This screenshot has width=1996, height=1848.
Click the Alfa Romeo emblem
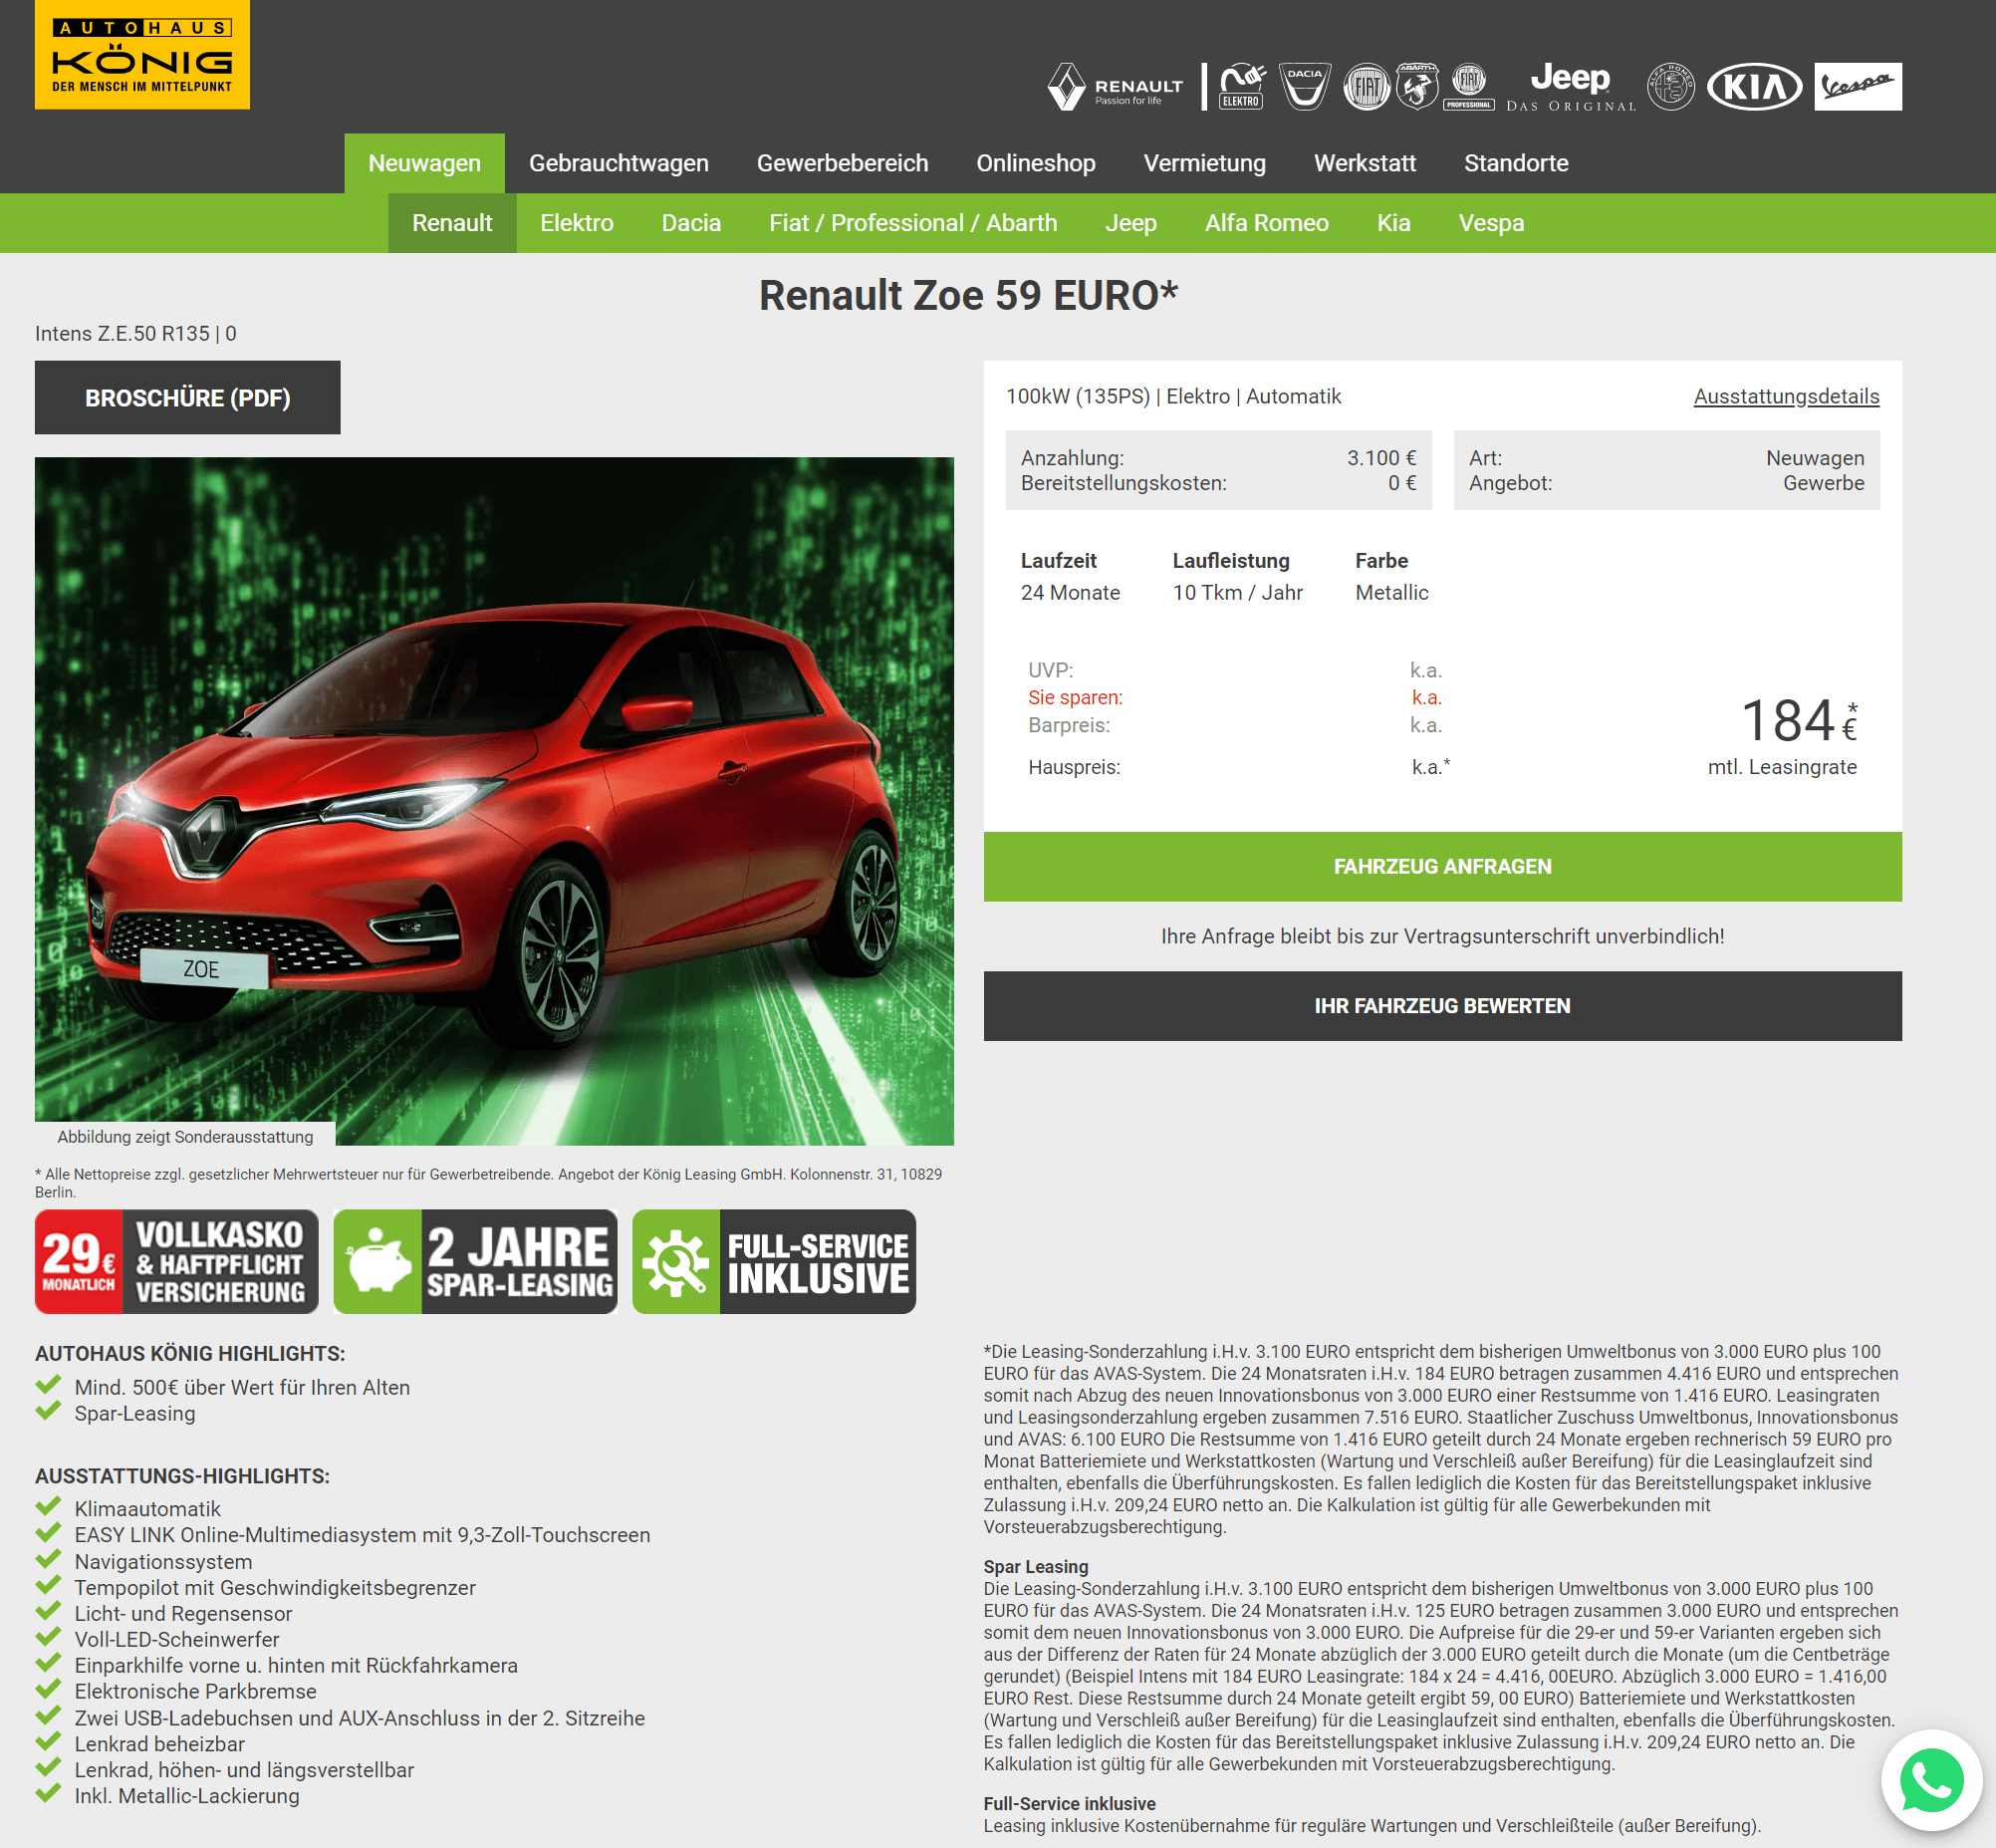pos(1671,87)
